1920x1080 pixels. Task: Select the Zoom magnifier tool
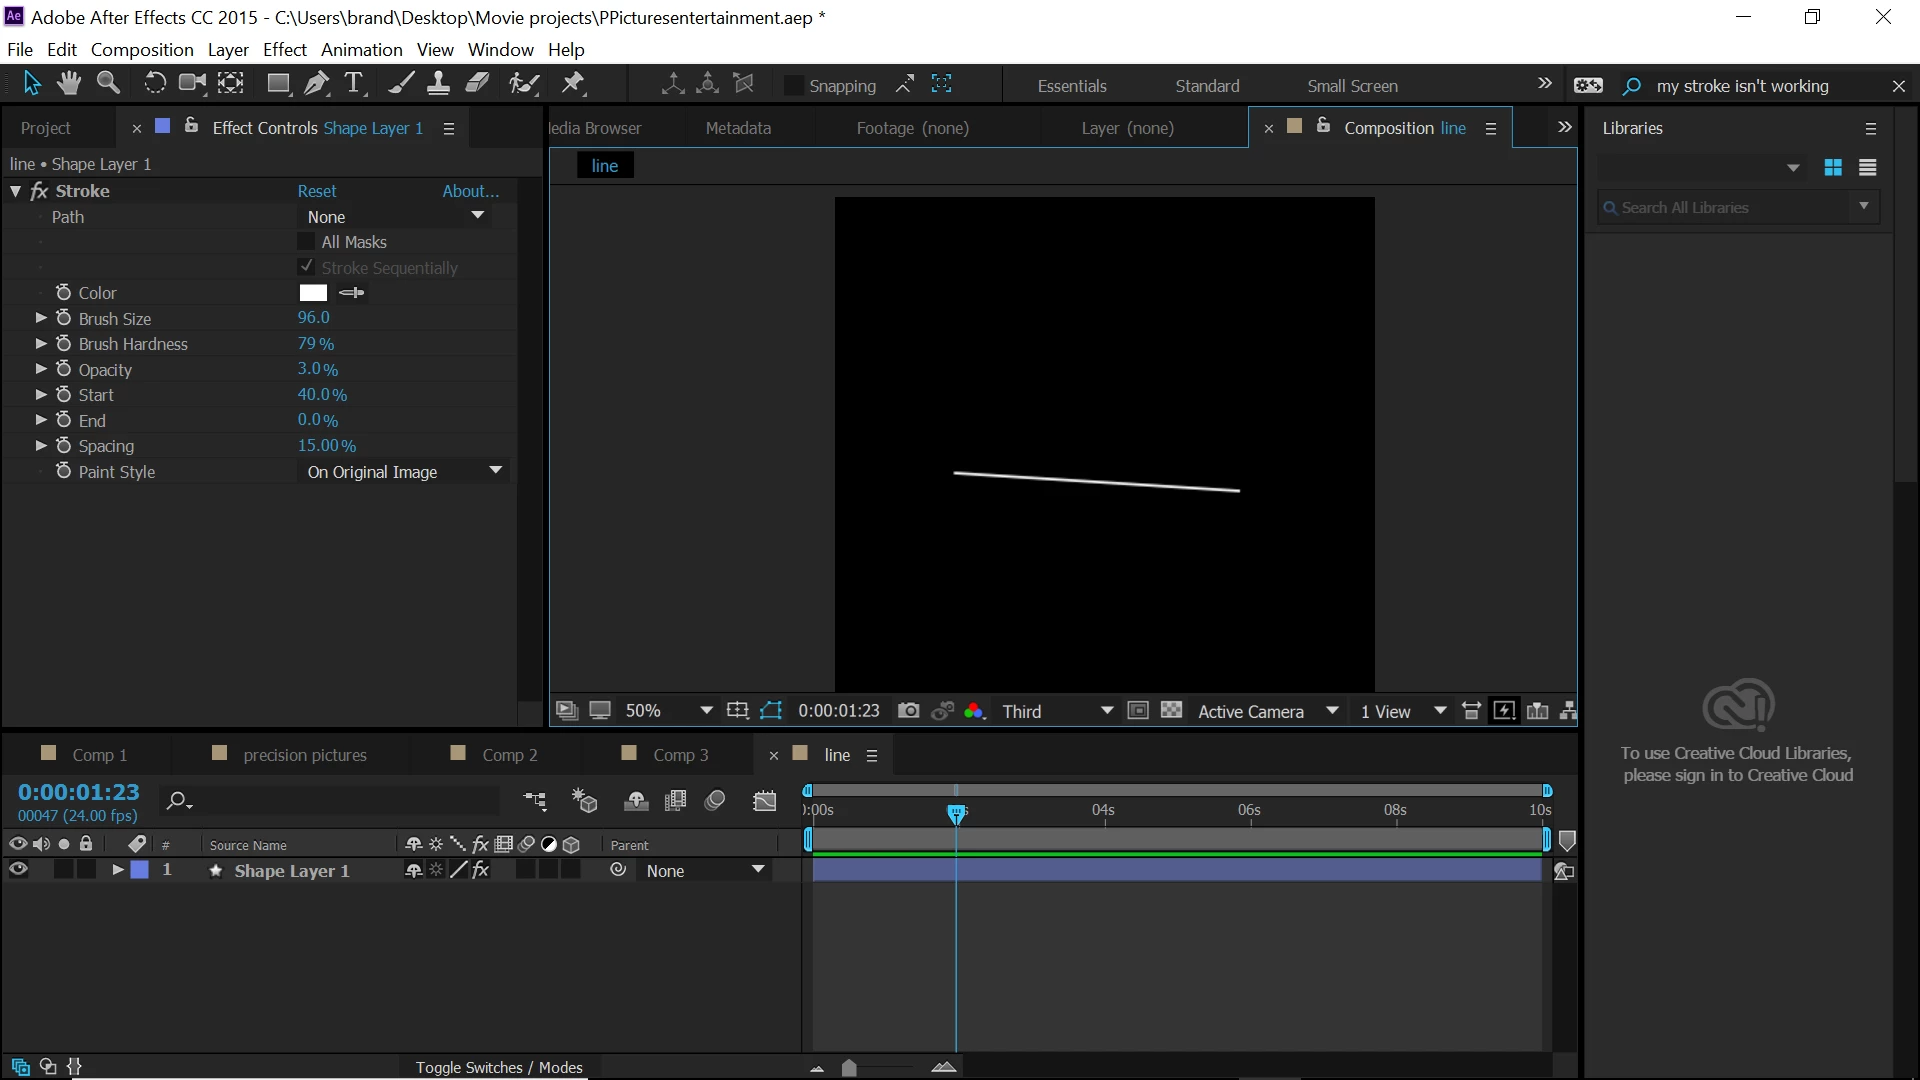(x=108, y=84)
